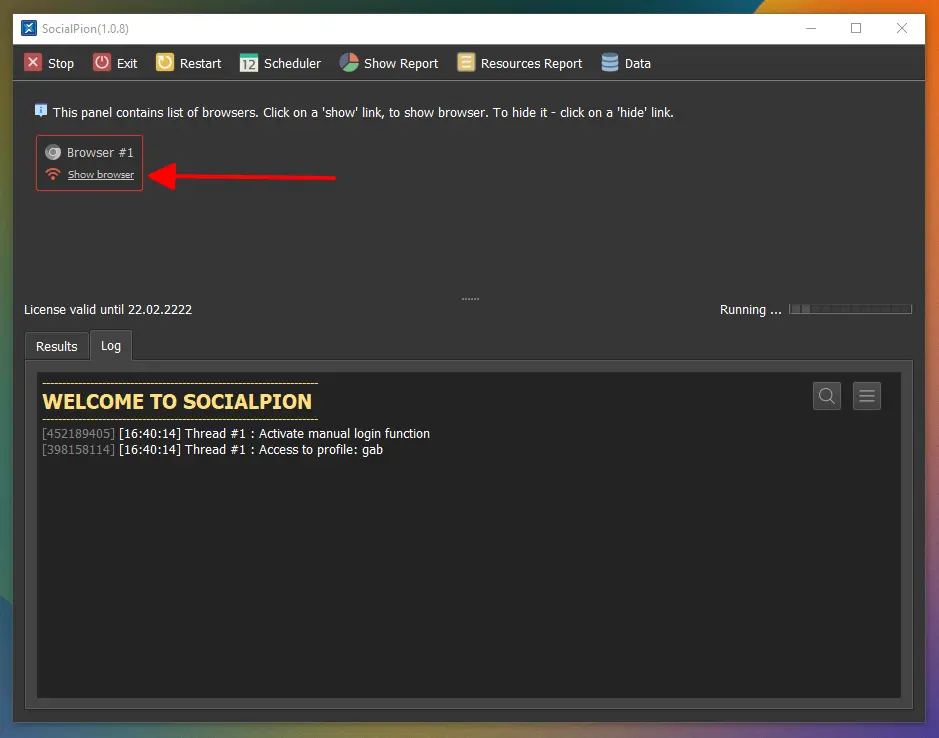Open Scheduler from the toolbar label
The width and height of the screenshot is (939, 738).
(x=292, y=63)
